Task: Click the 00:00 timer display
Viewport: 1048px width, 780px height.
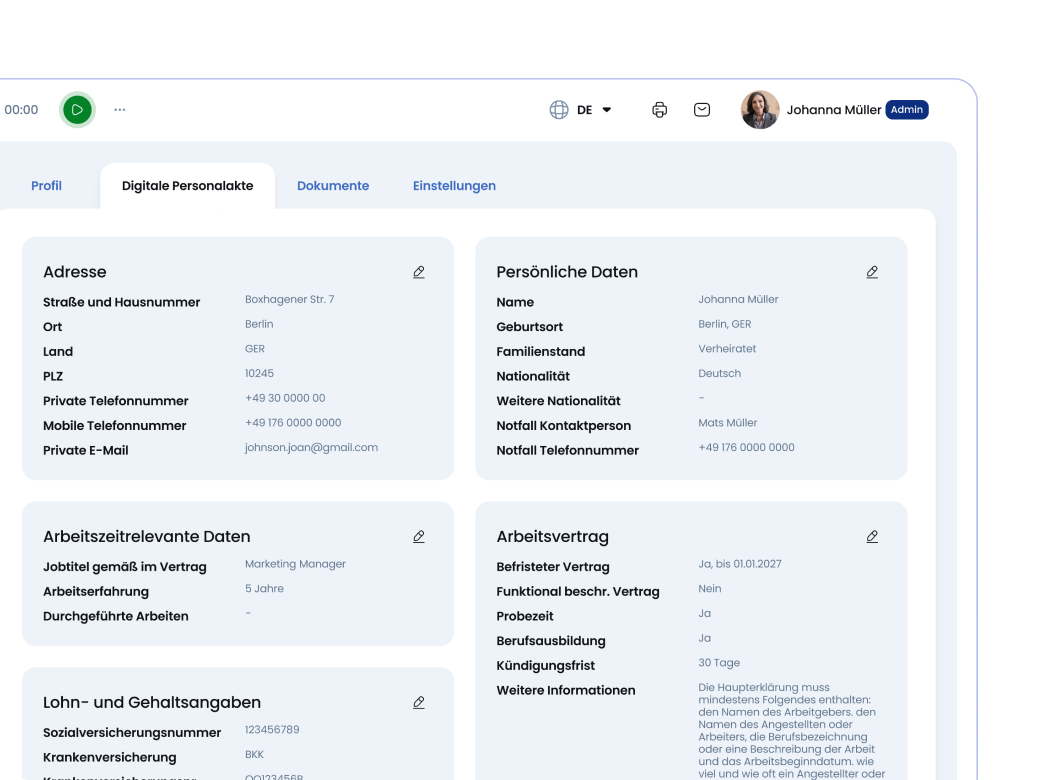Action: (x=21, y=110)
